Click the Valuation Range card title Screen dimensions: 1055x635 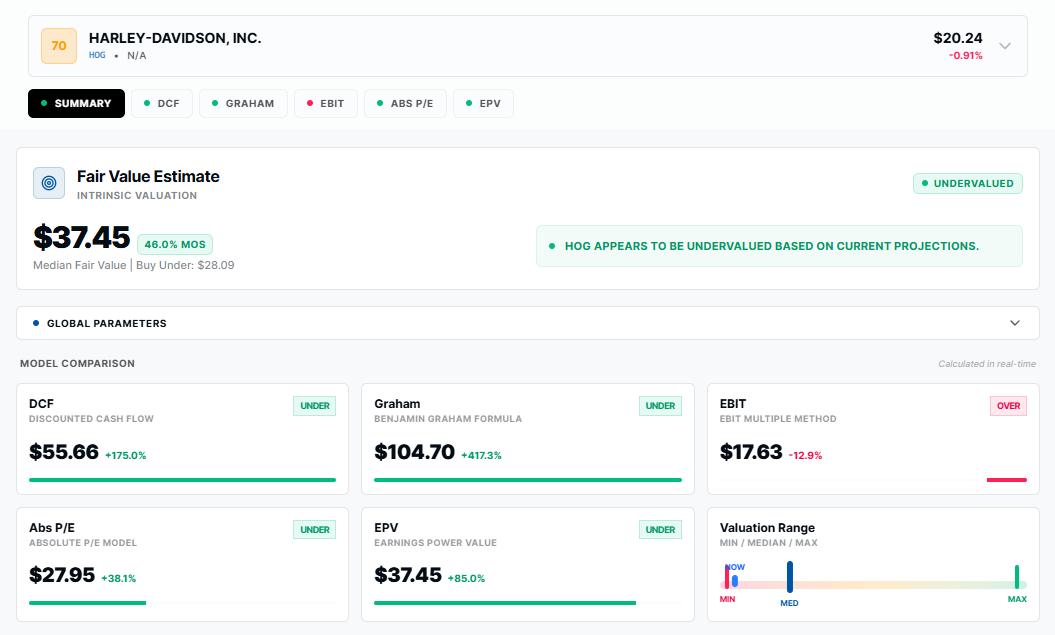(x=767, y=528)
